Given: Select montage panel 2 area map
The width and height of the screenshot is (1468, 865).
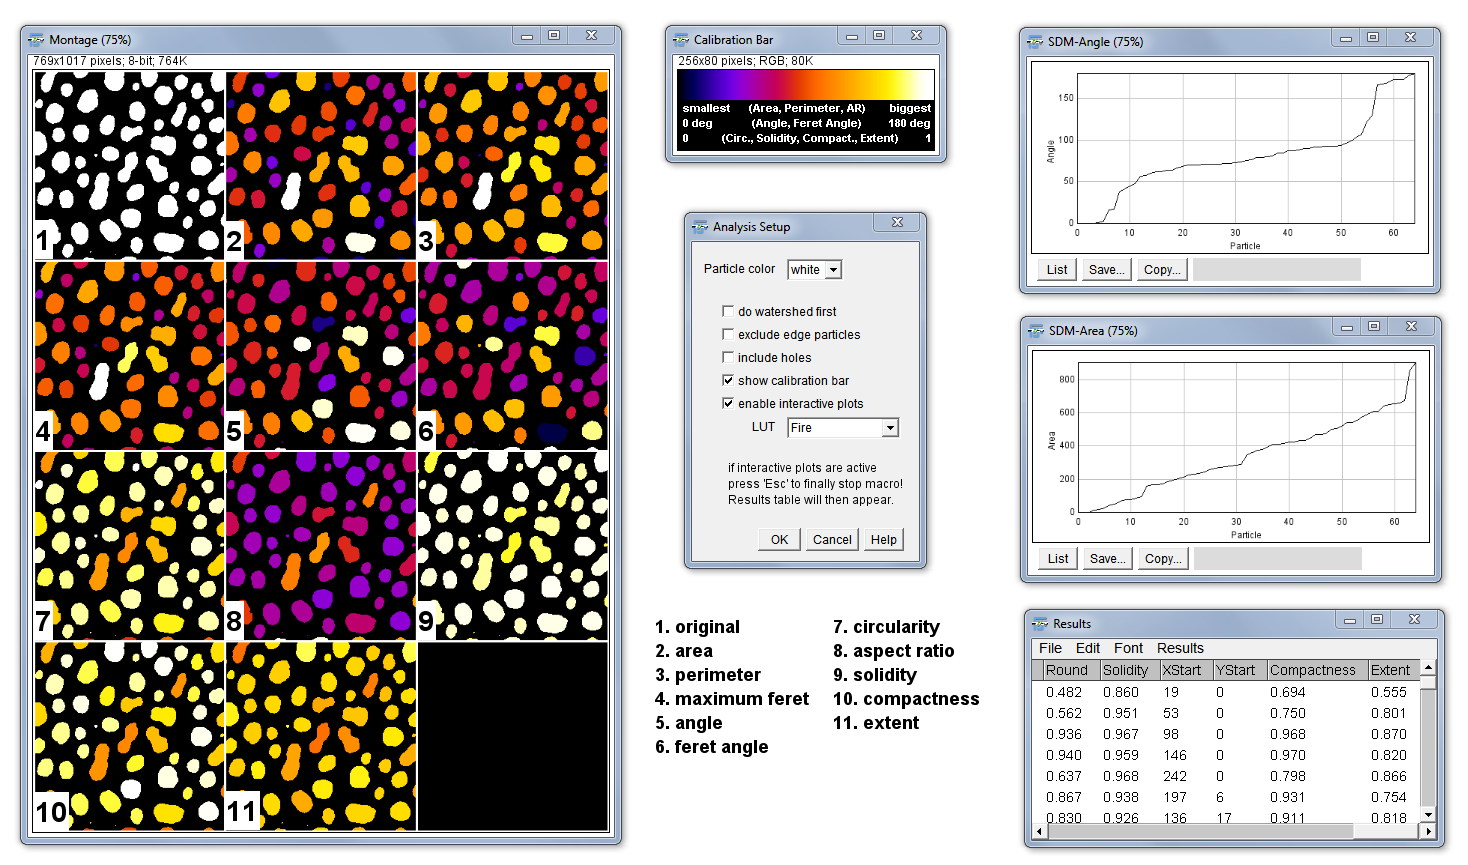Looking at the screenshot, I should 321,165.
